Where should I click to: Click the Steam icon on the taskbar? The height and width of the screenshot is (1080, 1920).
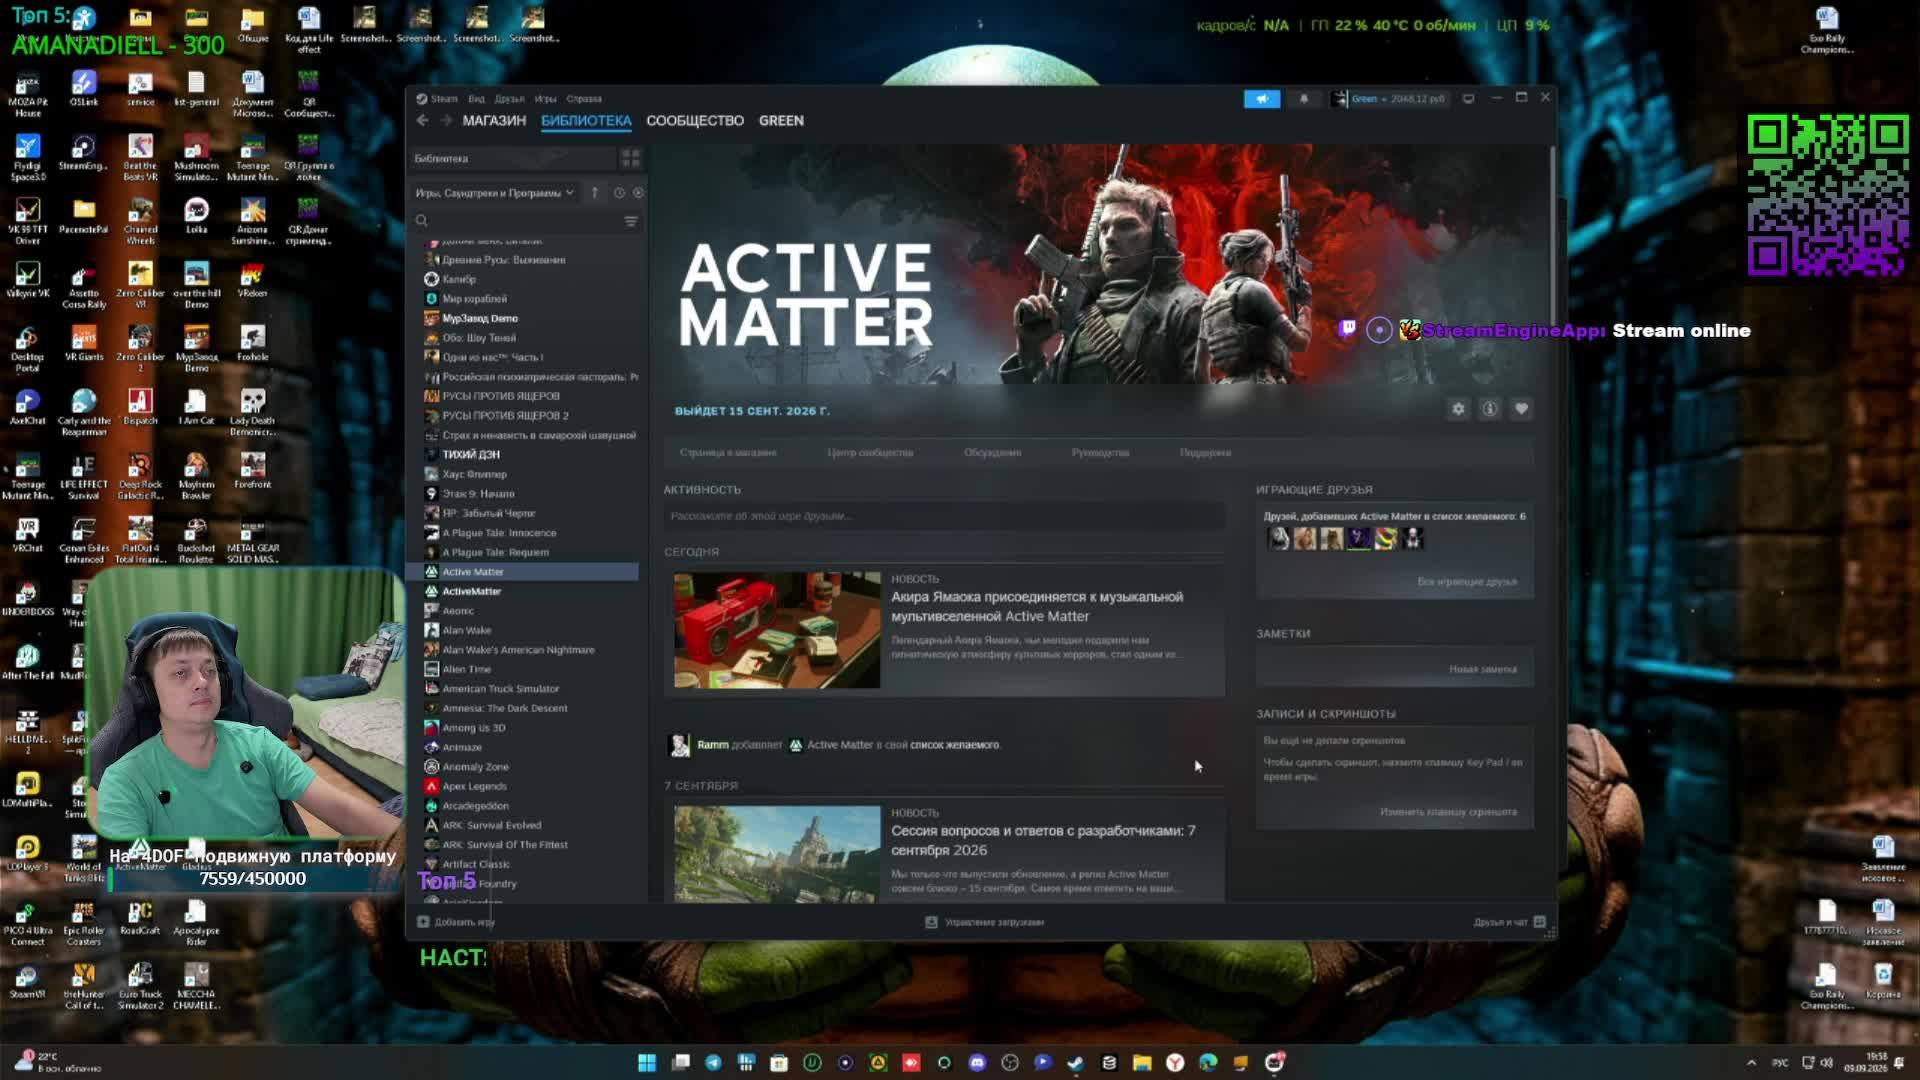coord(1076,1062)
